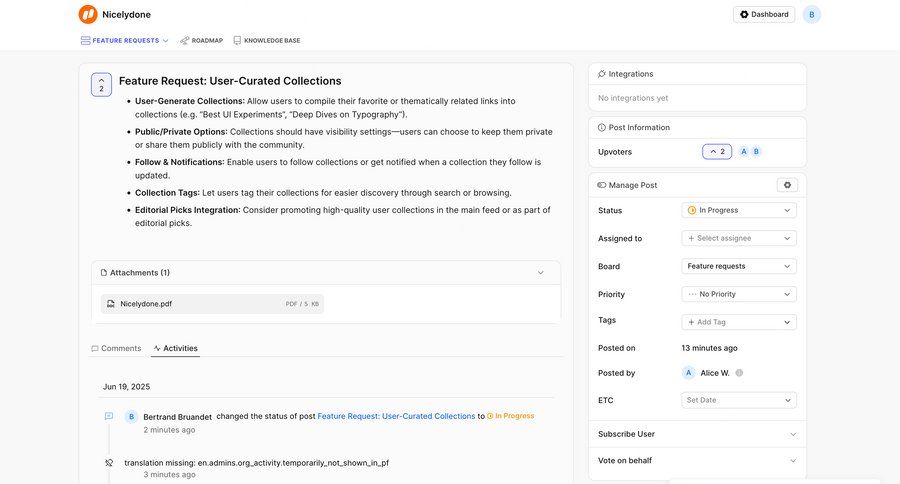The height and width of the screenshot is (484, 900).
Task: Click the post title 'Feature Request: User-Curated Collections'
Action: point(230,81)
